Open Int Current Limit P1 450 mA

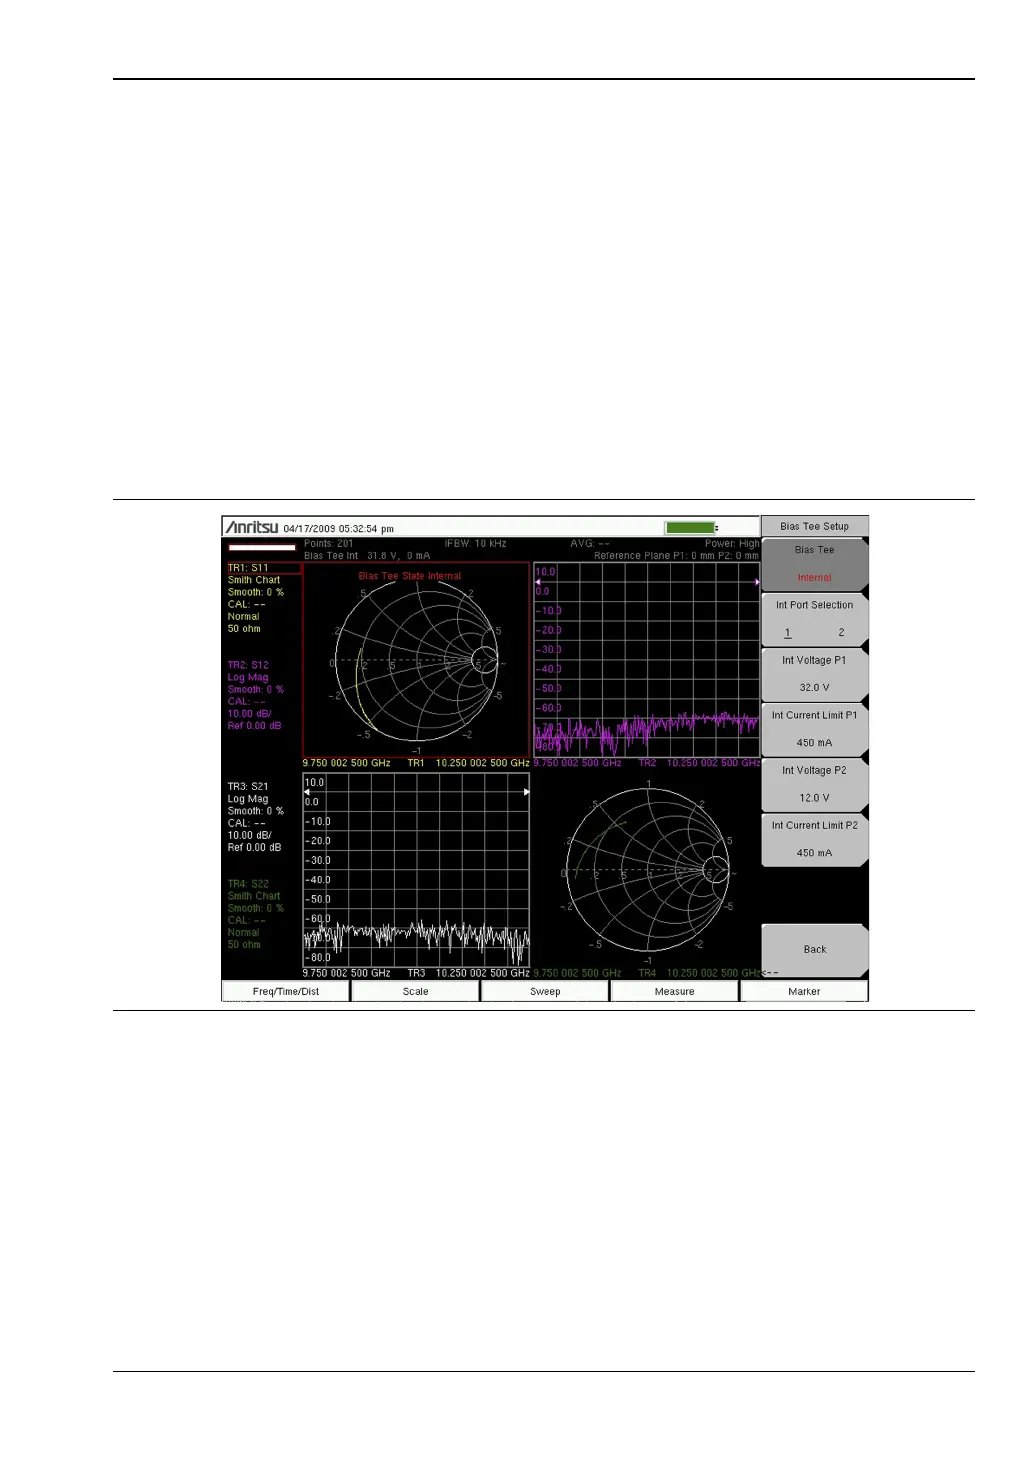click(815, 729)
